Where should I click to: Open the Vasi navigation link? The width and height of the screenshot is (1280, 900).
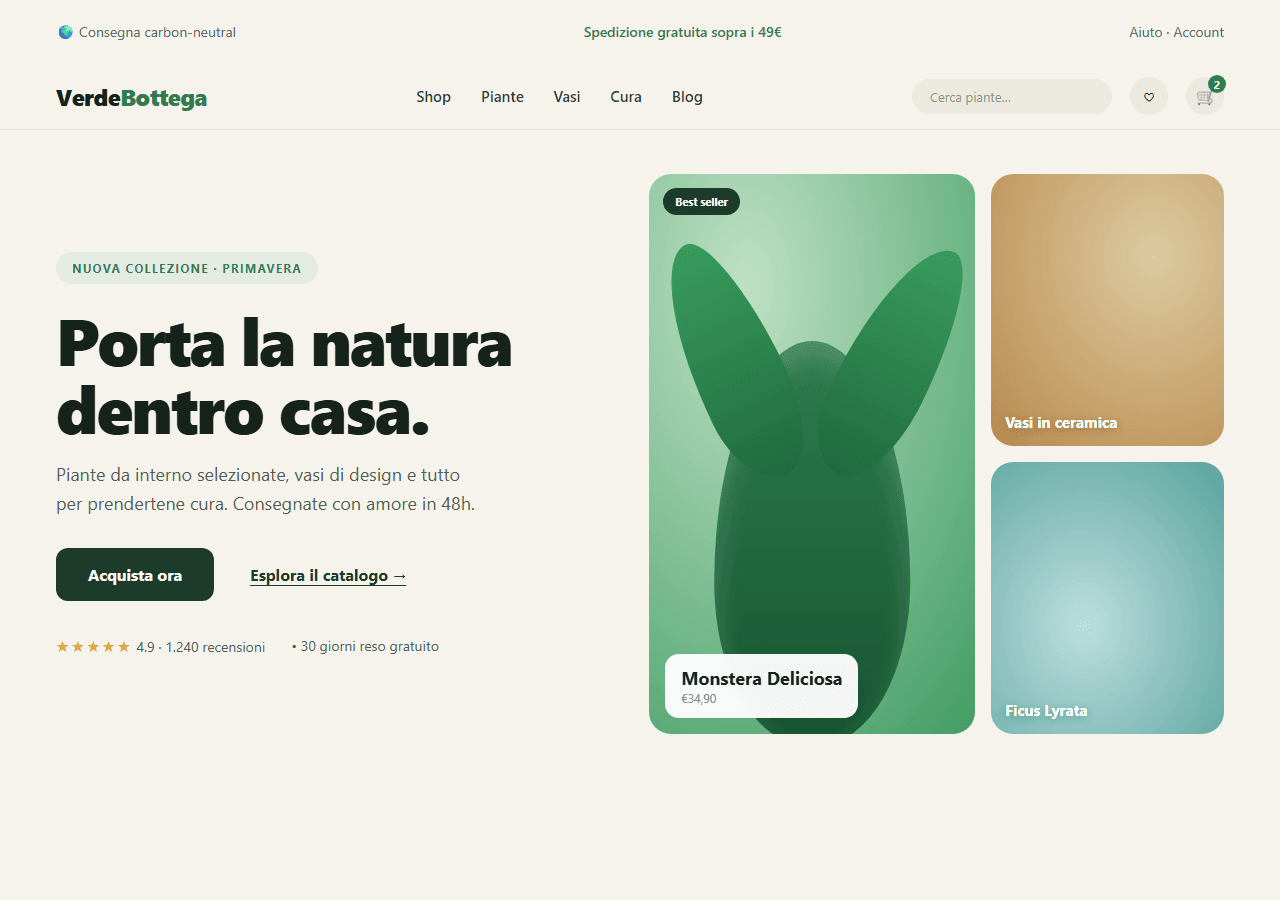click(567, 97)
